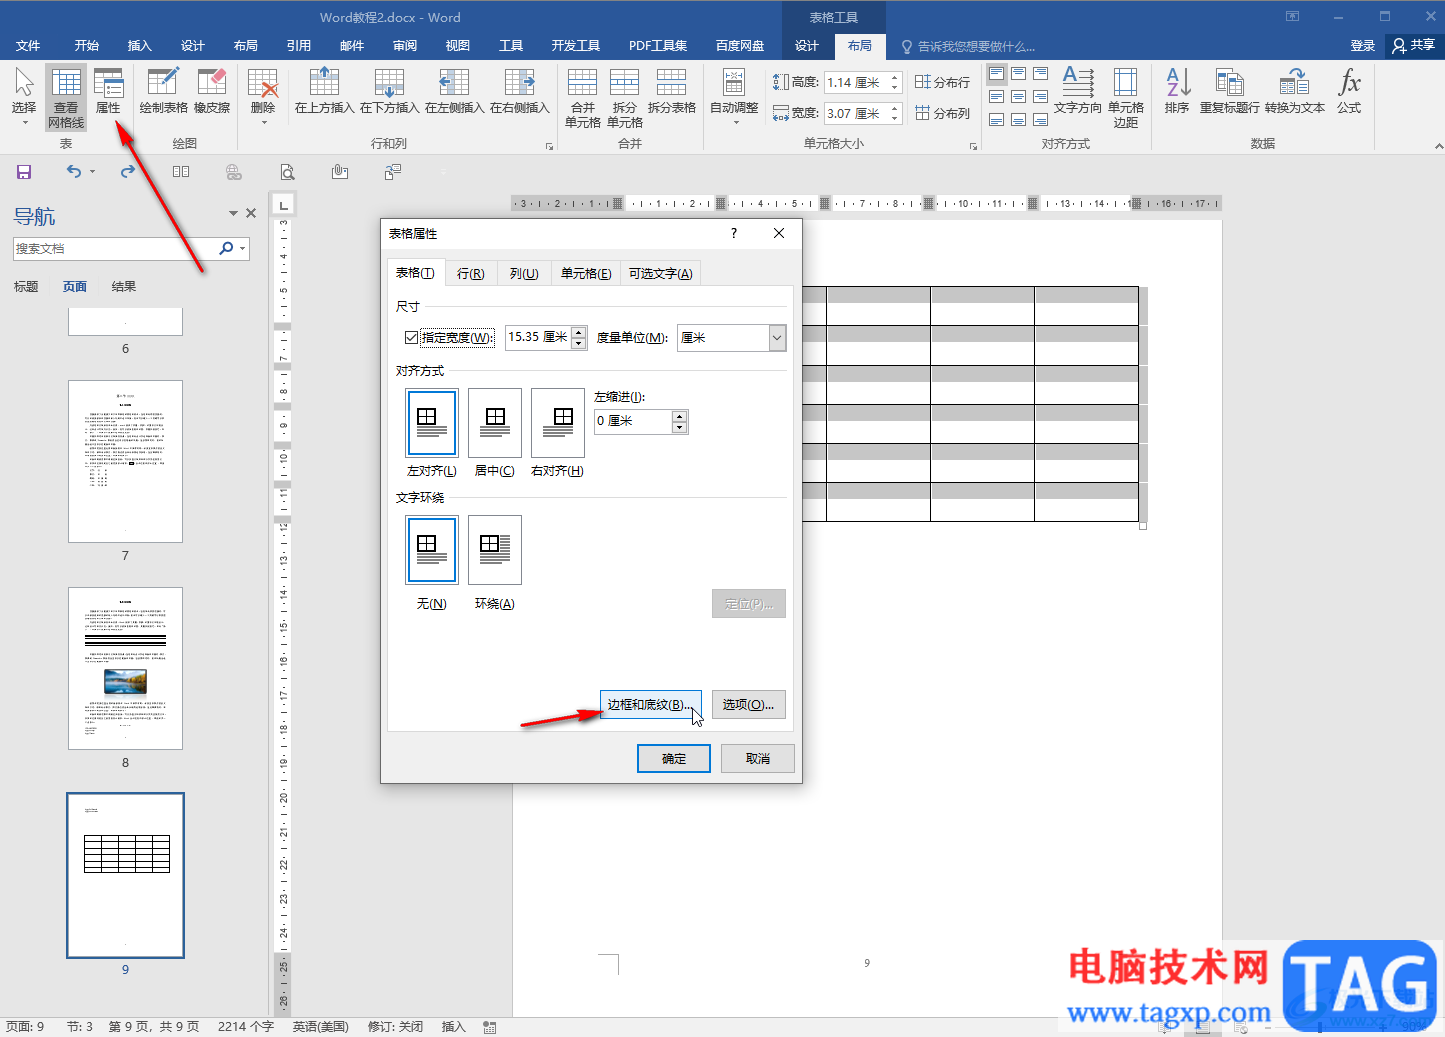Viewport: 1445px width, 1037px height.
Task: Open the 度量单位 (Measure in) dropdown
Action: click(777, 338)
